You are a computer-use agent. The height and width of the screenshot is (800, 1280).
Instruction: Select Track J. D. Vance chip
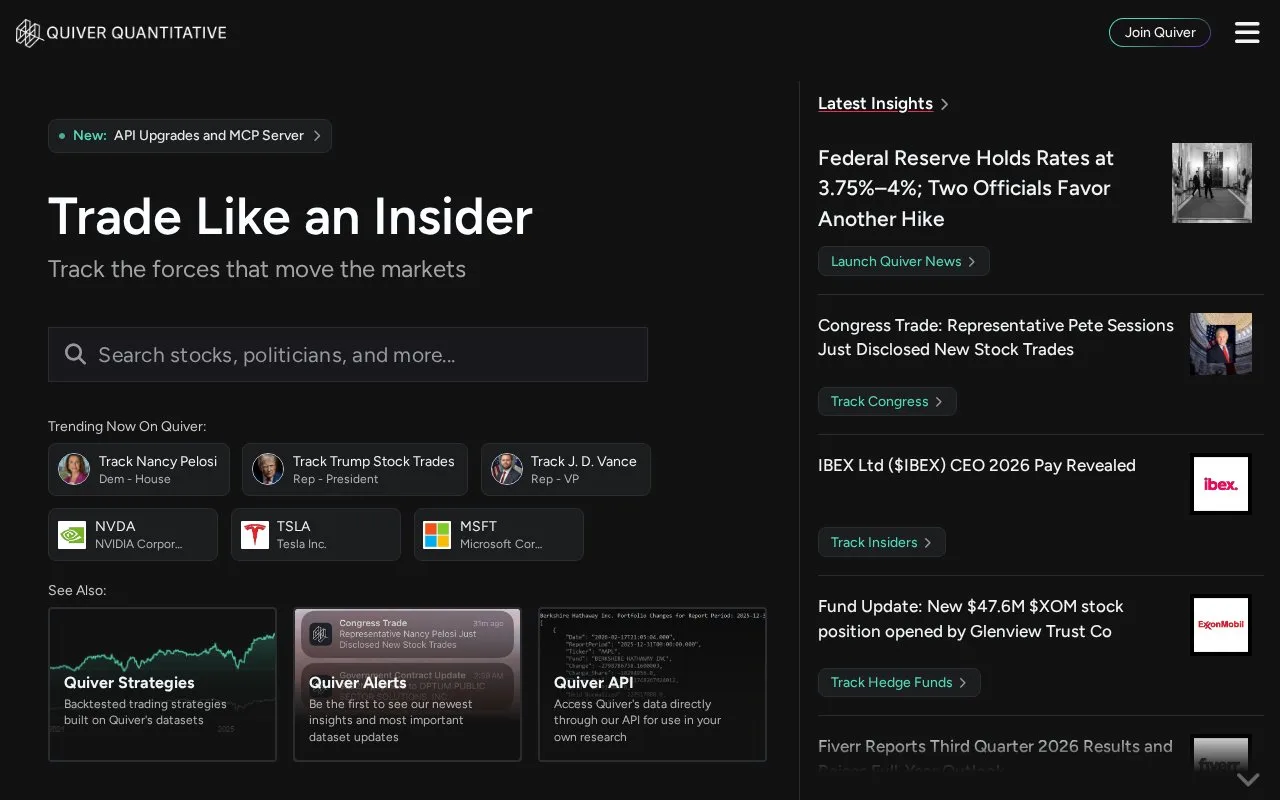(x=566, y=469)
